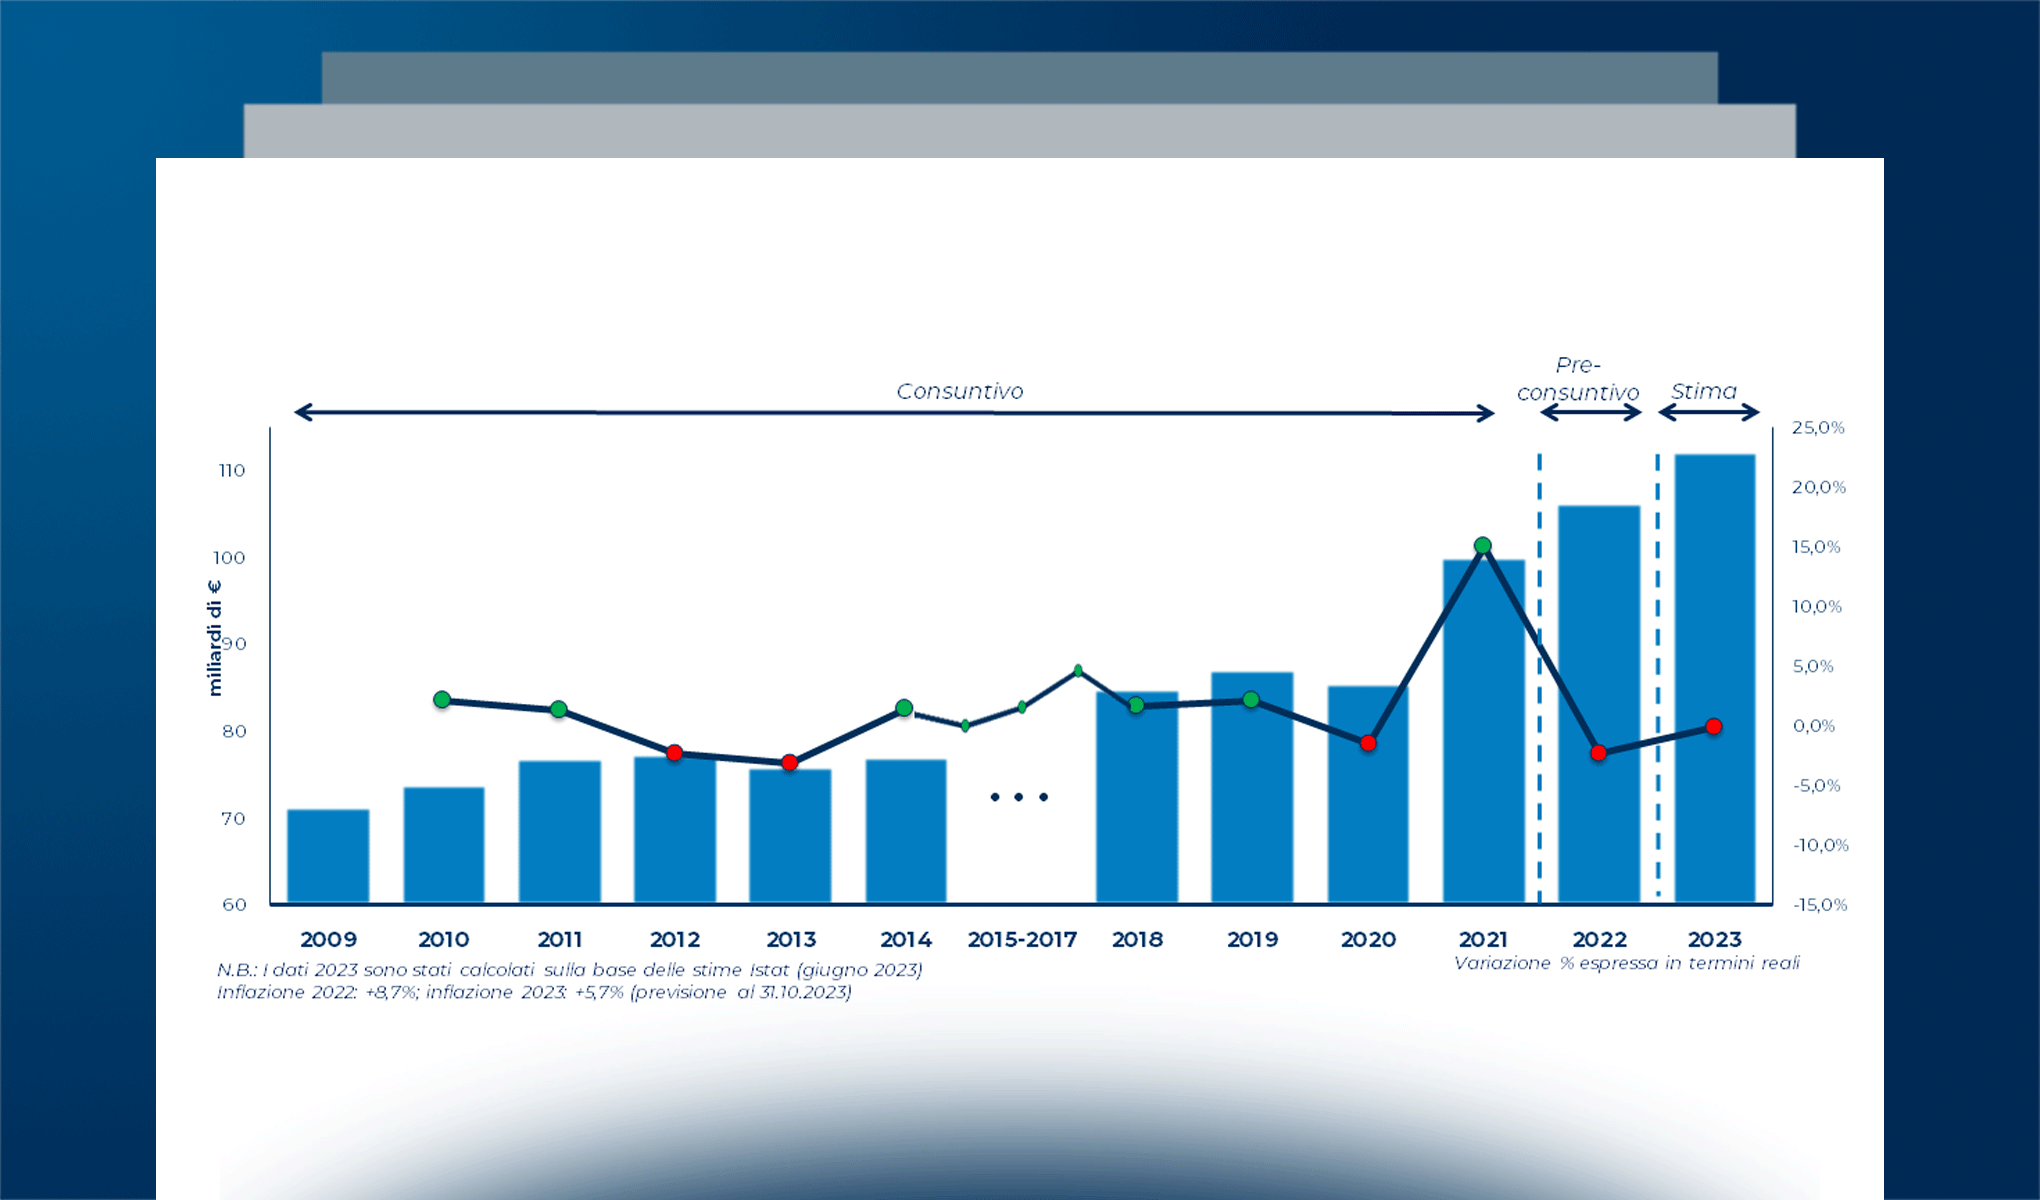Click the 2009 bar
This screenshot has width=2040, height=1200.
[x=328, y=856]
